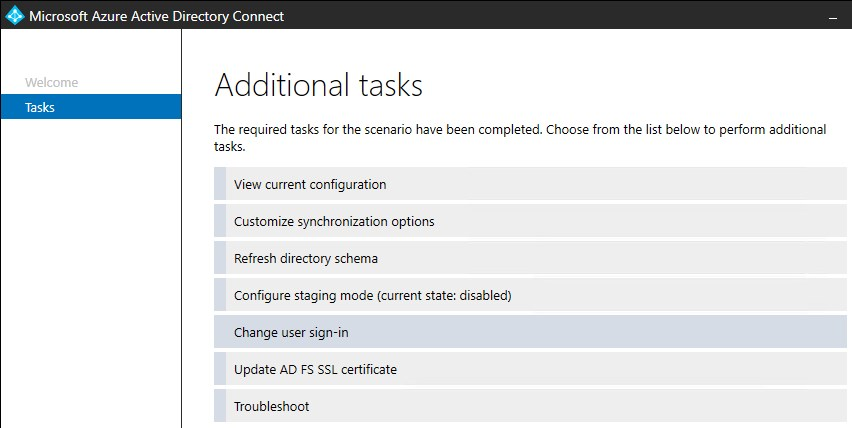Image resolution: width=852 pixels, height=428 pixels.
Task: Click accent strip beside Refresh directory schema
Action: [x=220, y=258]
